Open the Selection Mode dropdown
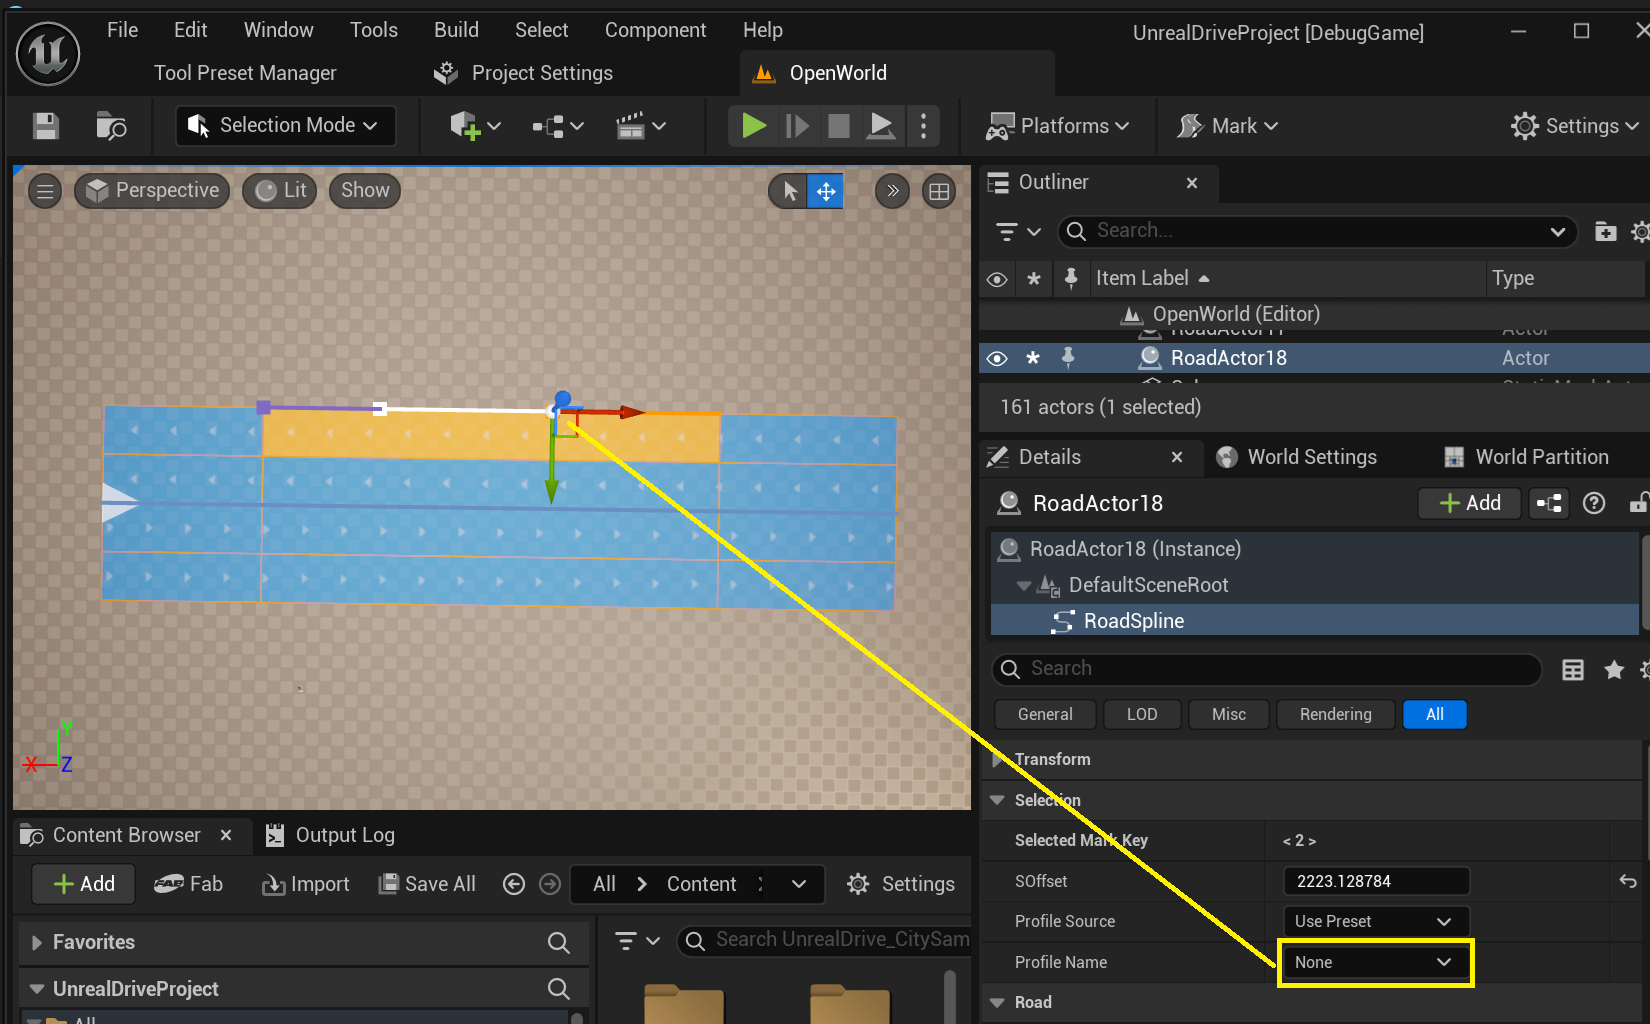 (286, 126)
